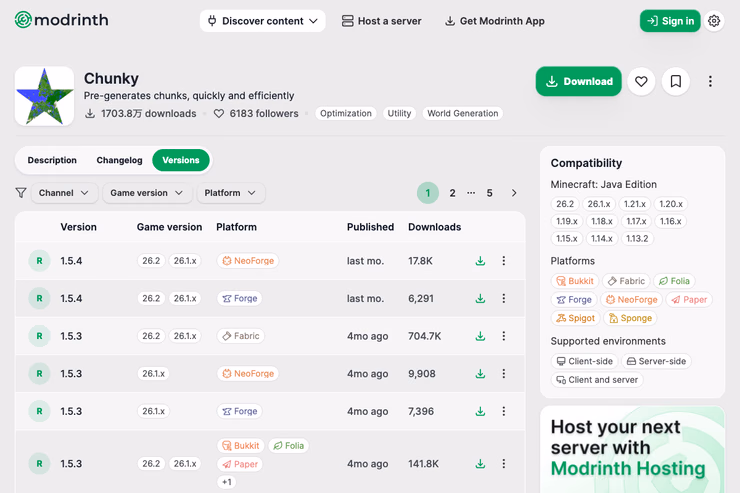Image resolution: width=740 pixels, height=493 pixels.
Task: Click the World Generation category tag
Action: tap(462, 113)
